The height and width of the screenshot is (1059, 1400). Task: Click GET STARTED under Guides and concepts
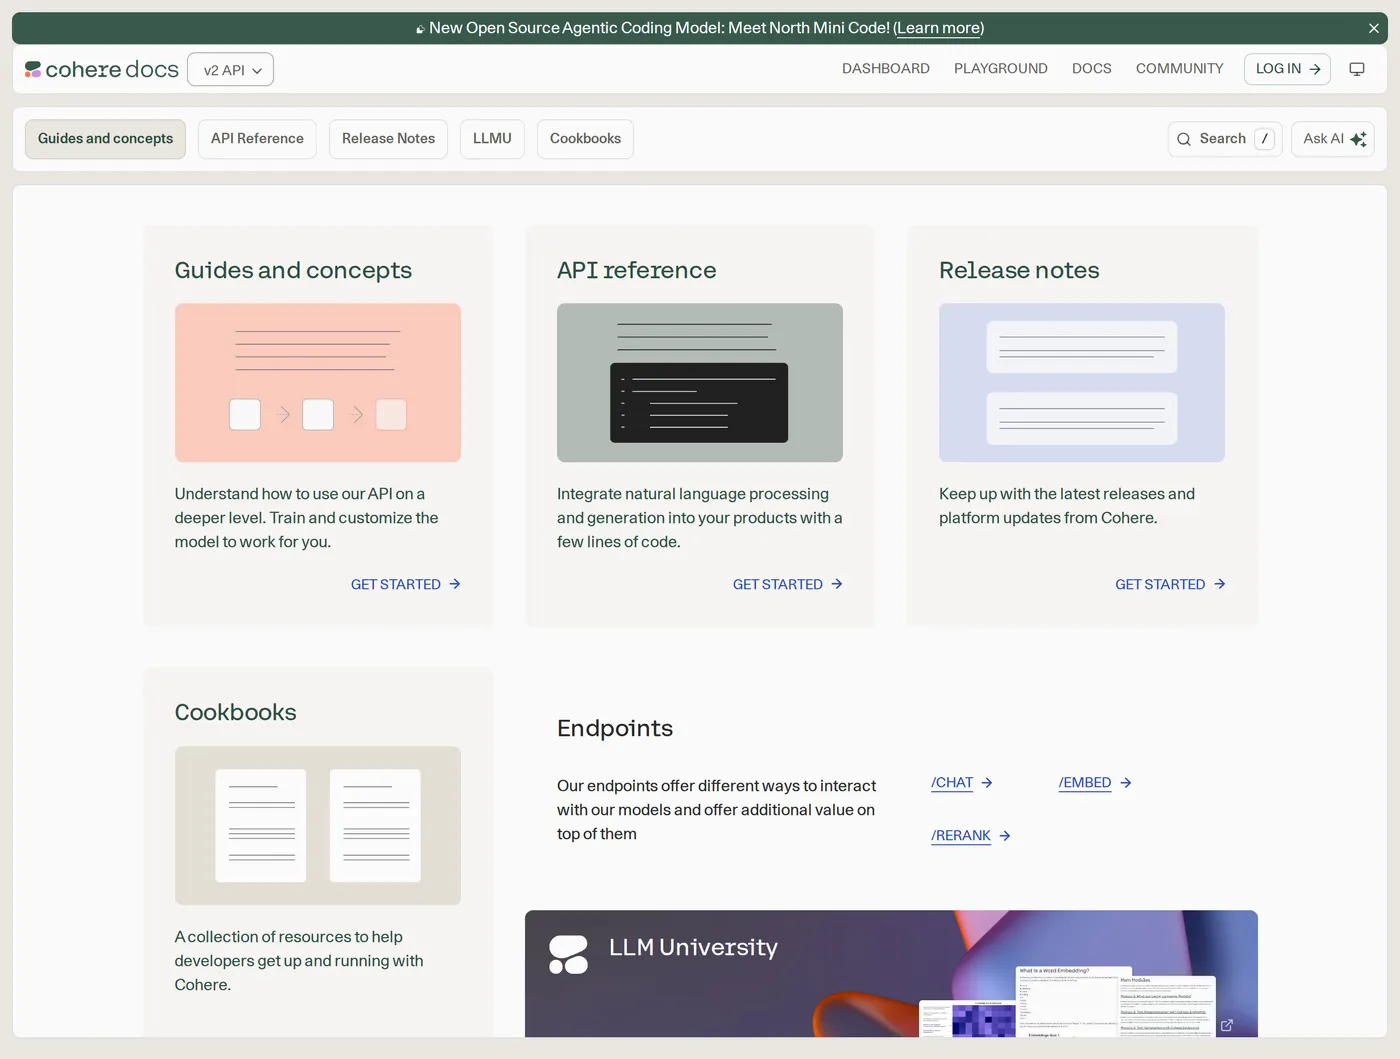pos(405,584)
